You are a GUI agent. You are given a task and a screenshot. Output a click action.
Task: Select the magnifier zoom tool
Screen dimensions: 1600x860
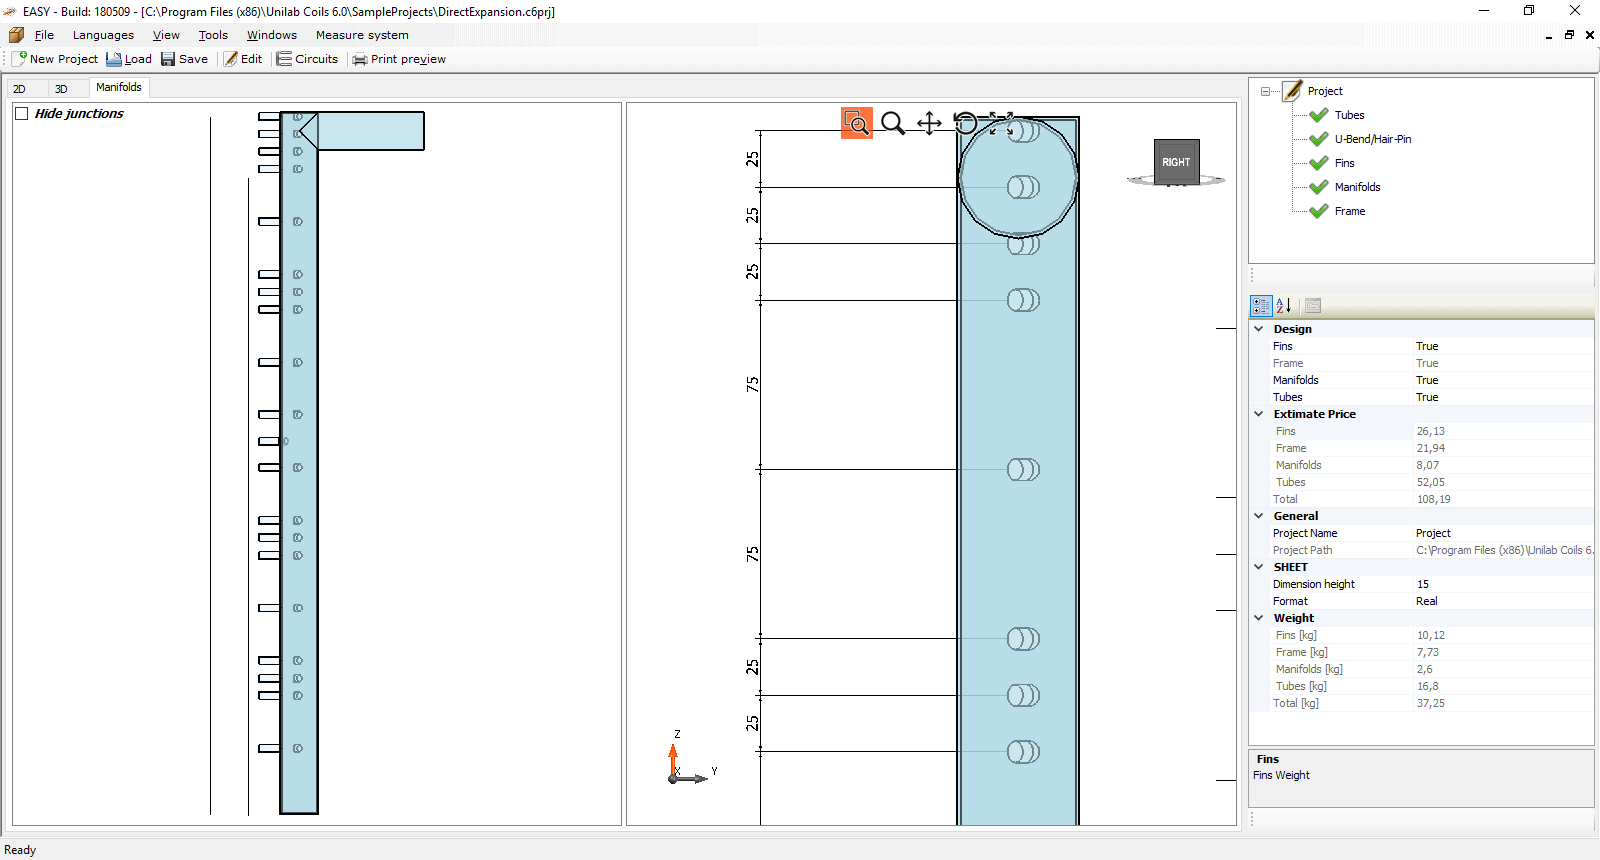point(893,123)
